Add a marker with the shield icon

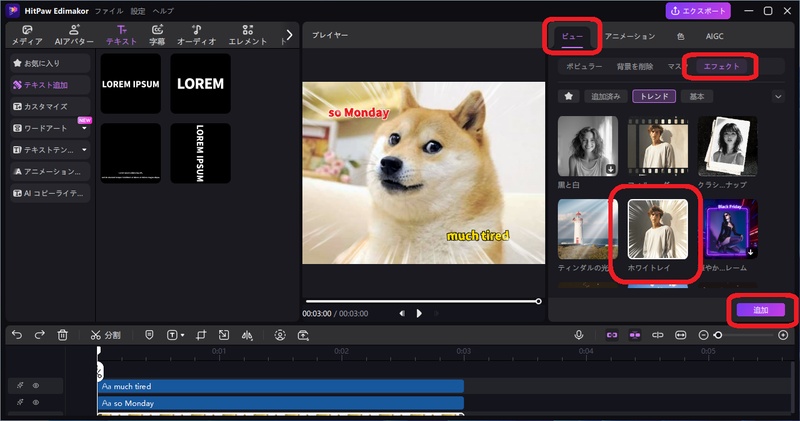149,335
